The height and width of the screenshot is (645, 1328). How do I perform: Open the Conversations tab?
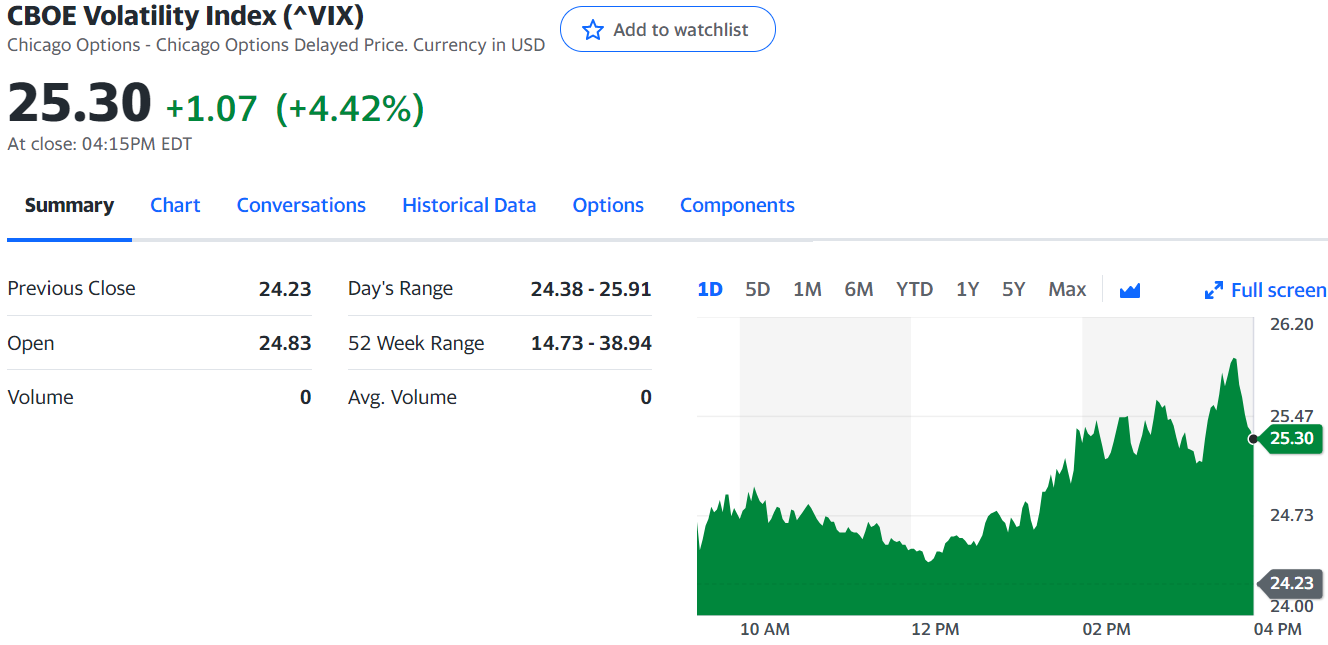[x=301, y=205]
